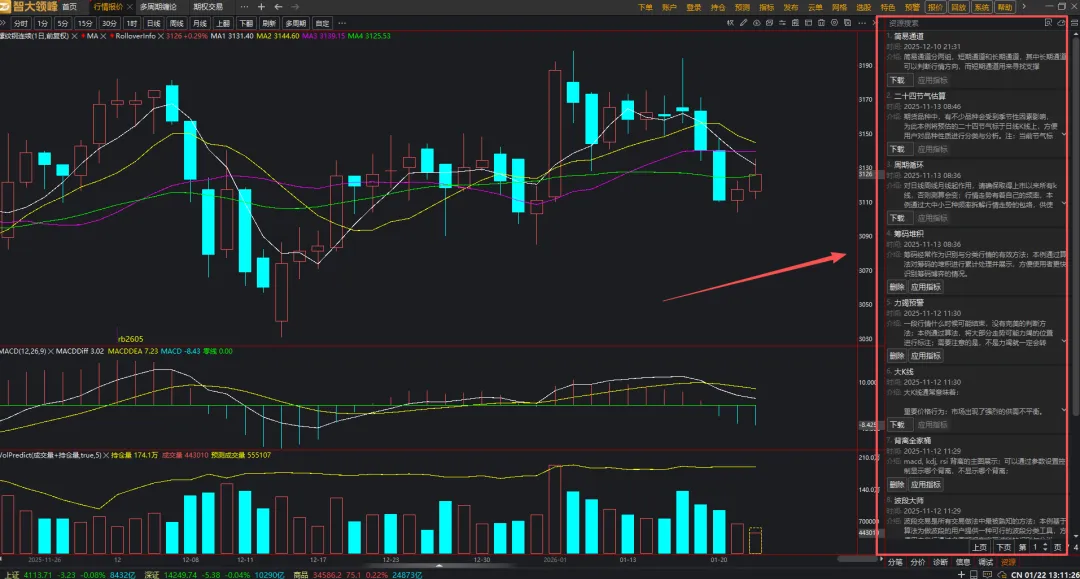Switch to the 资源 bottom tab
The width and height of the screenshot is (1080, 579).
(1008, 562)
